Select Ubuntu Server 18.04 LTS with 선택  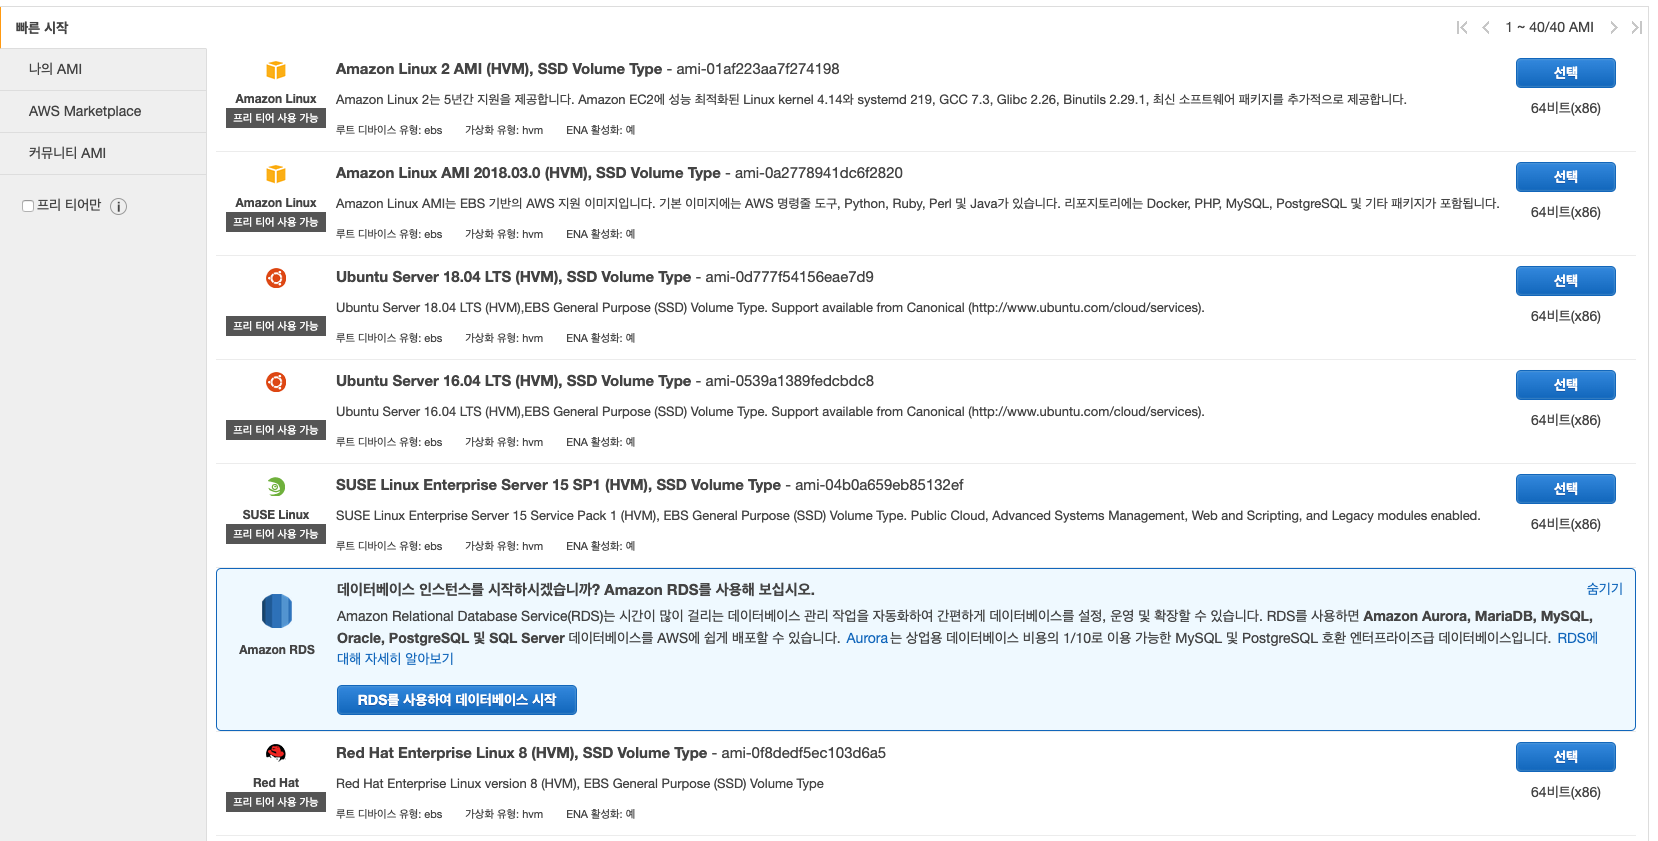click(1565, 281)
